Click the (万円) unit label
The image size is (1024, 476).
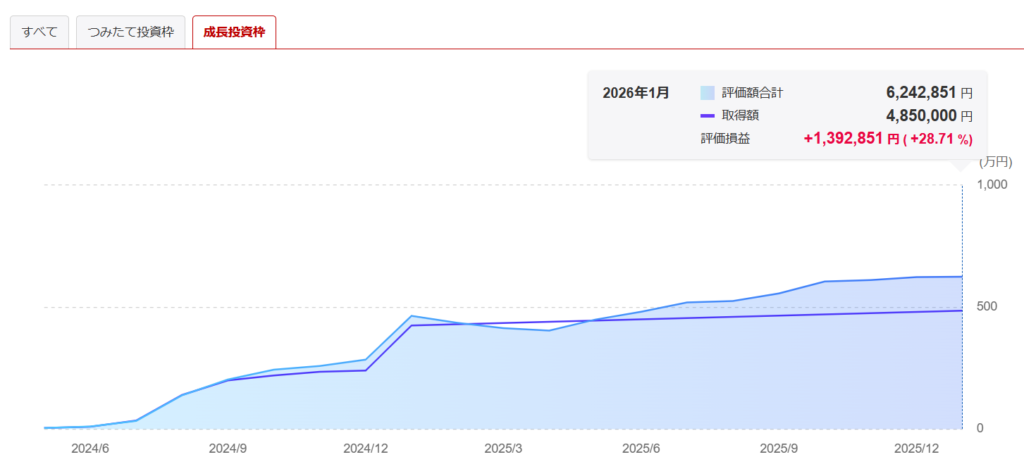[995, 161]
